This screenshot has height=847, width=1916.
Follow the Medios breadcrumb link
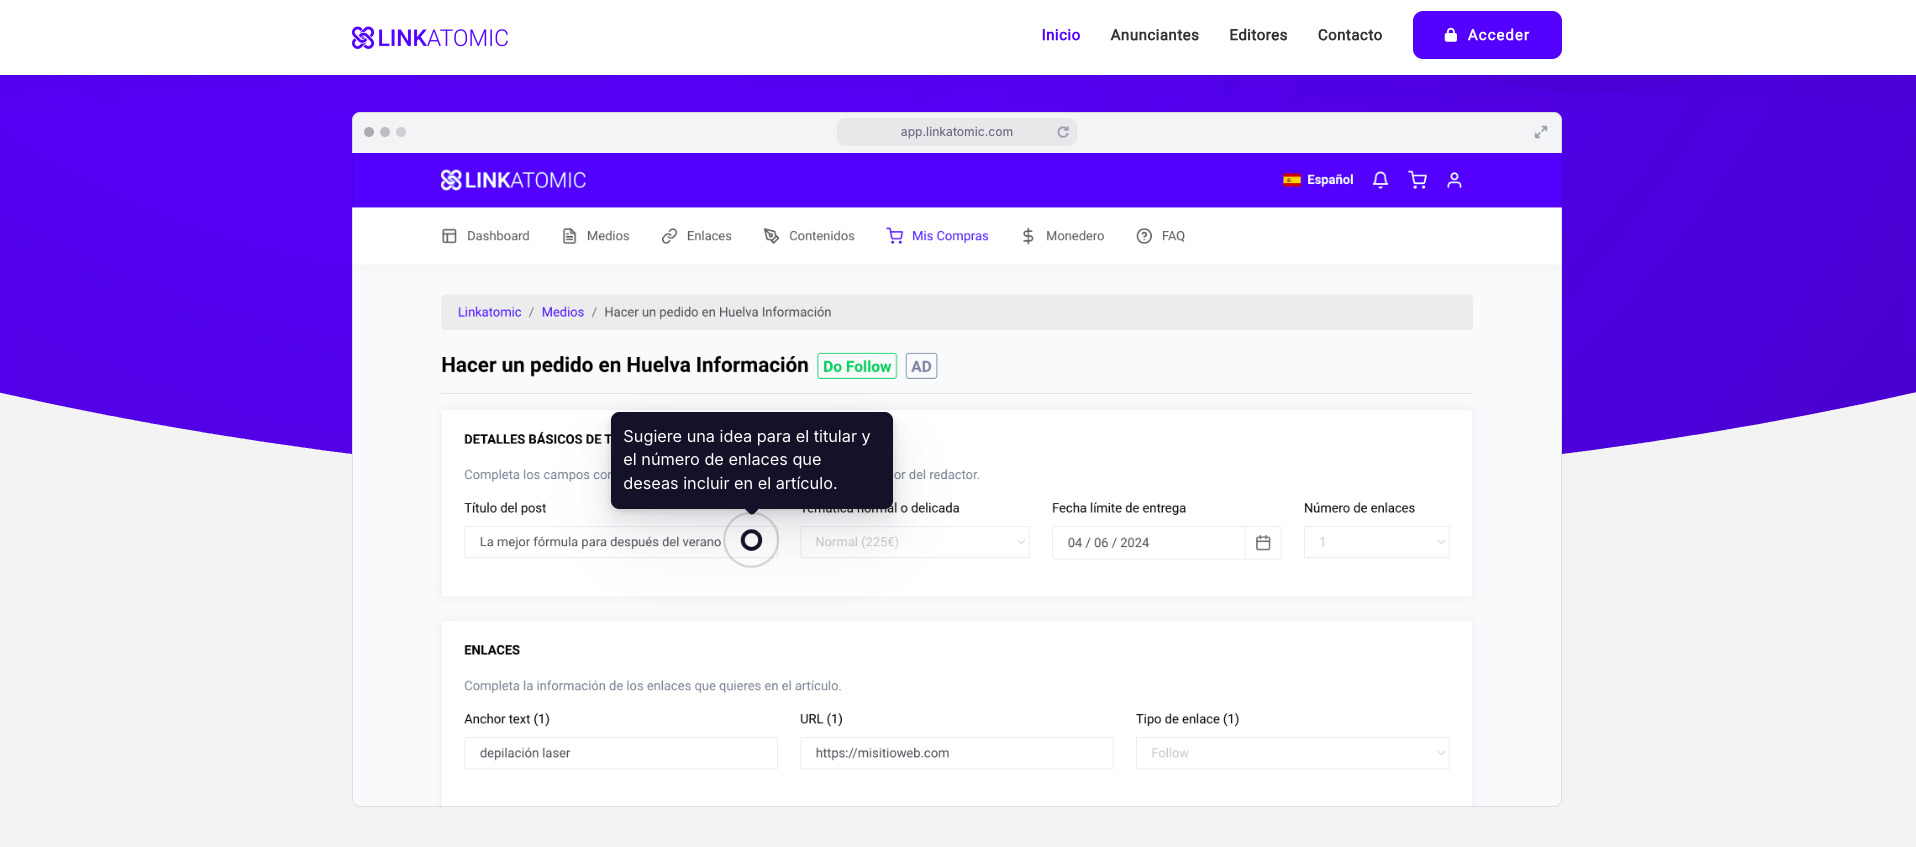point(562,312)
